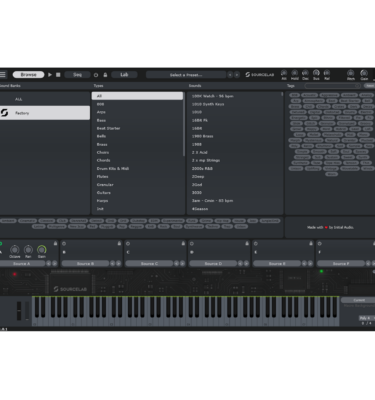
Task: Toggle the lock icon on Source A
Action: 55,243
